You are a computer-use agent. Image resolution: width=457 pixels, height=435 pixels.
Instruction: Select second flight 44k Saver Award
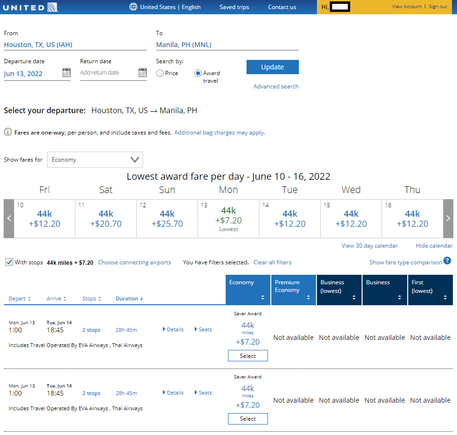[x=248, y=419]
